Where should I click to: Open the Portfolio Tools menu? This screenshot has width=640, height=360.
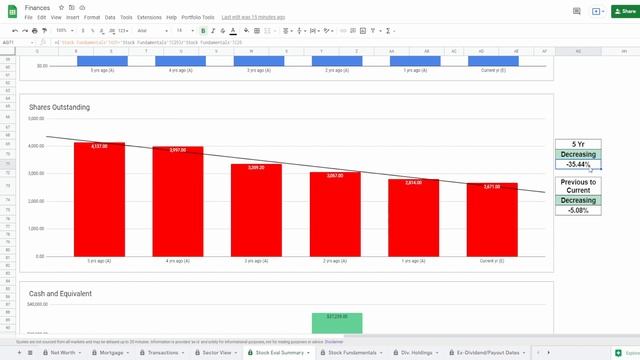pyautogui.click(x=198, y=18)
